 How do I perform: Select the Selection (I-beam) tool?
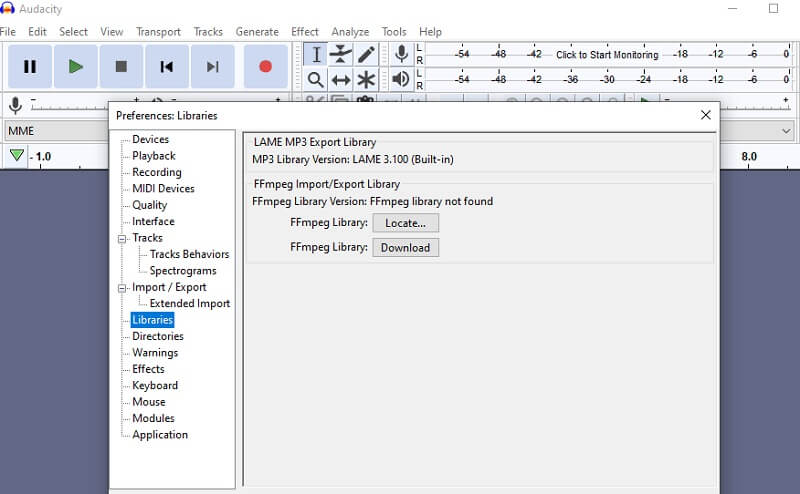(x=316, y=54)
